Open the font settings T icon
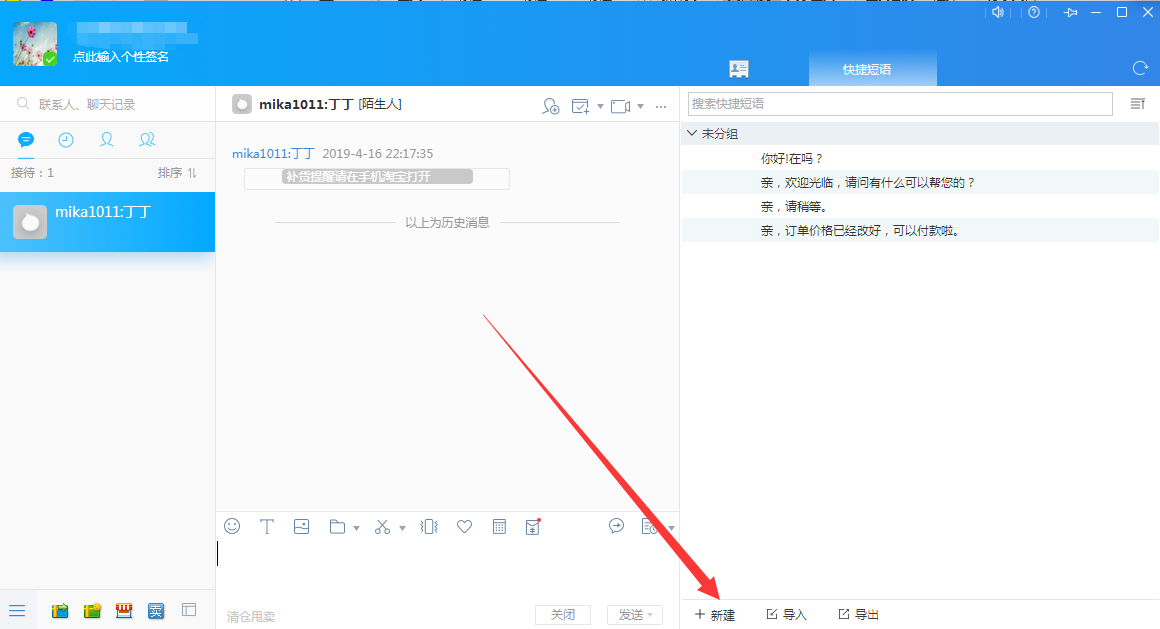This screenshot has height=629, width=1160. coord(267,527)
